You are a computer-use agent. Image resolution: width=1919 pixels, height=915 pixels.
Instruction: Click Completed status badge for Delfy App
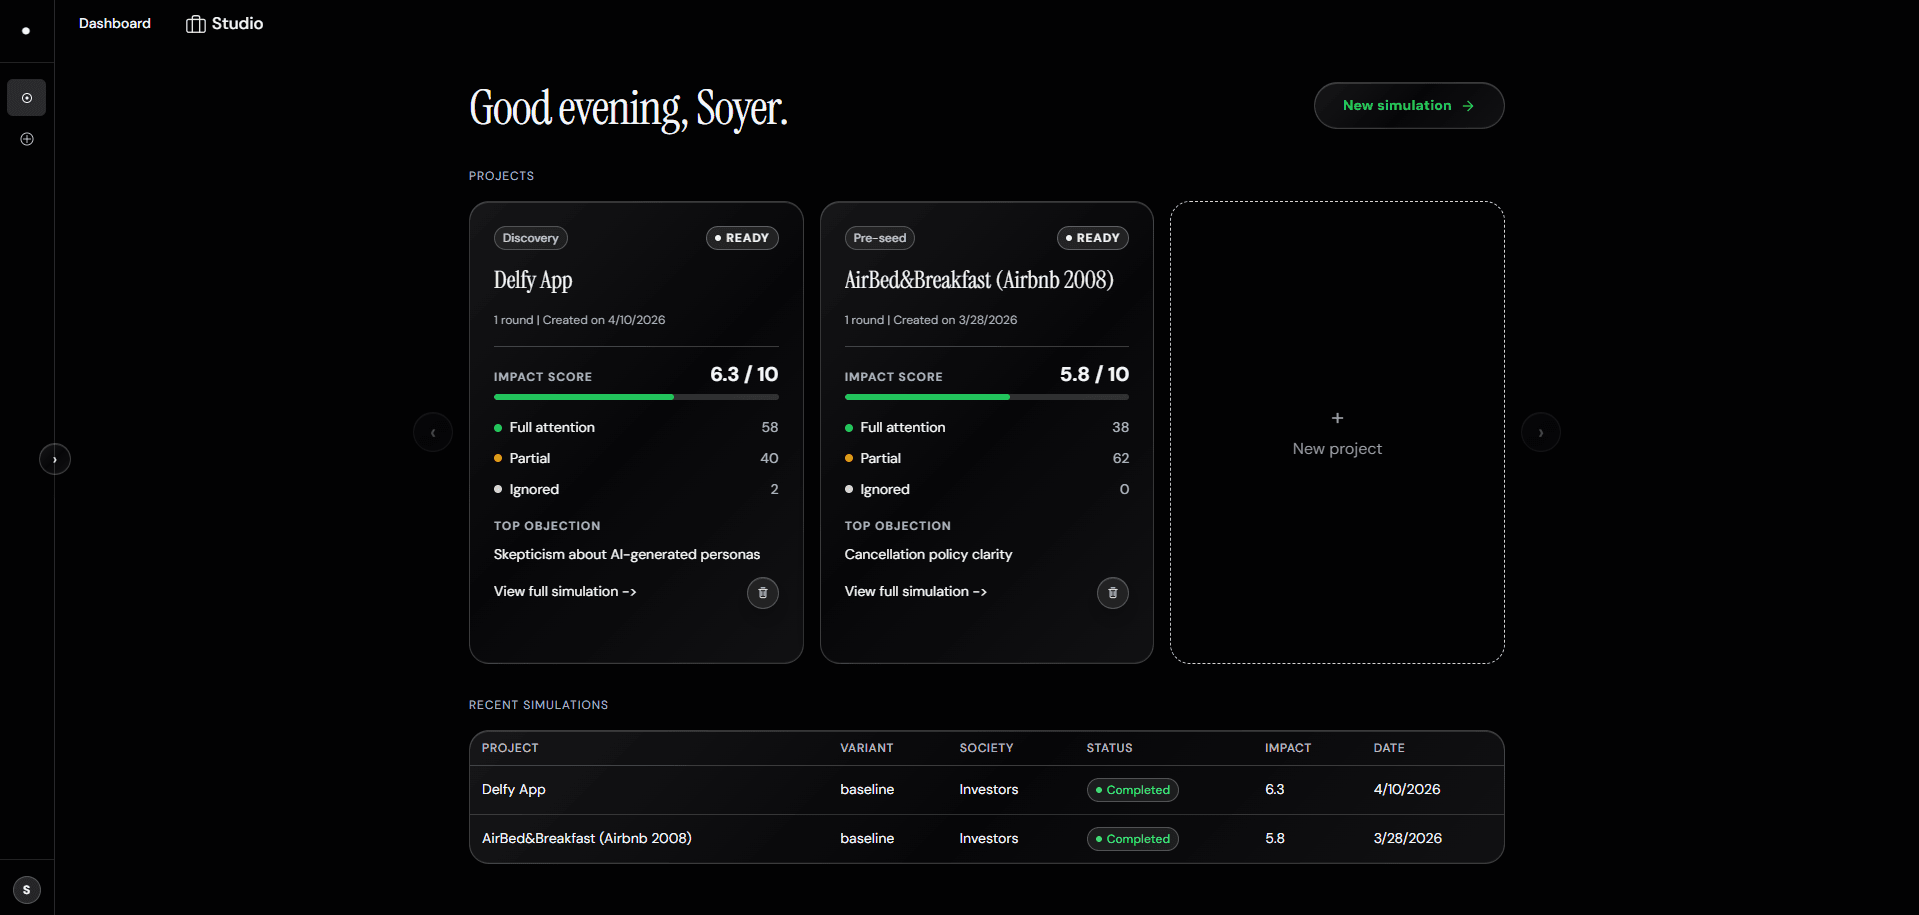tap(1133, 790)
